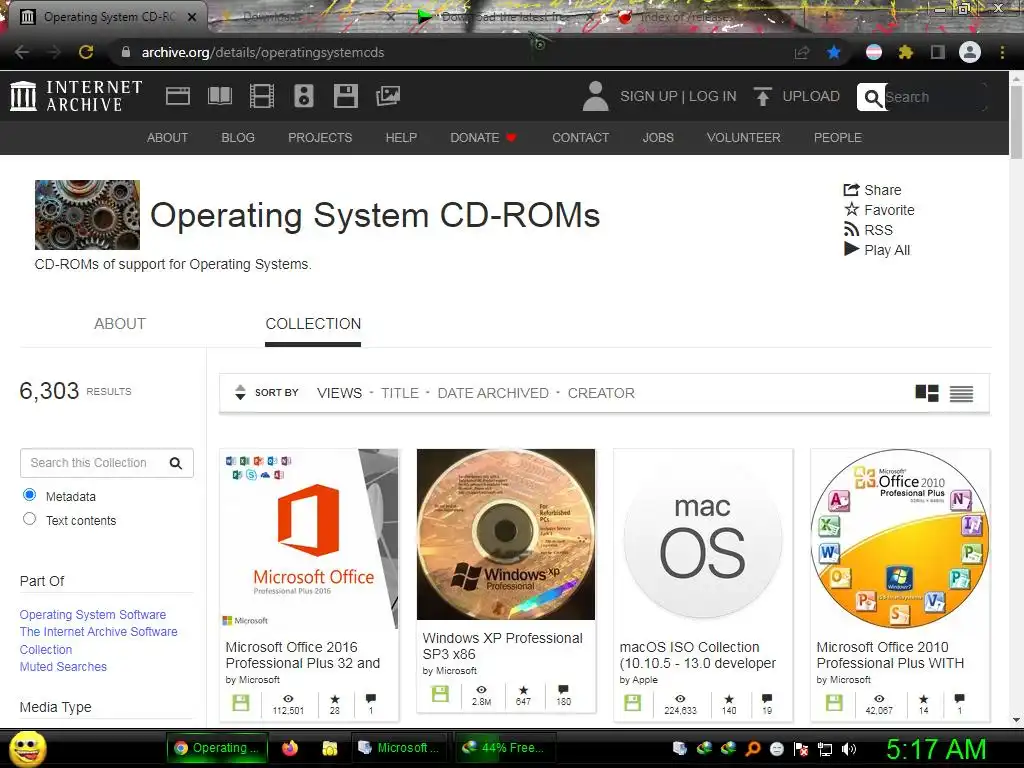This screenshot has height=768, width=1024.
Task: Open the Video film-strip icon
Action: coord(262,96)
